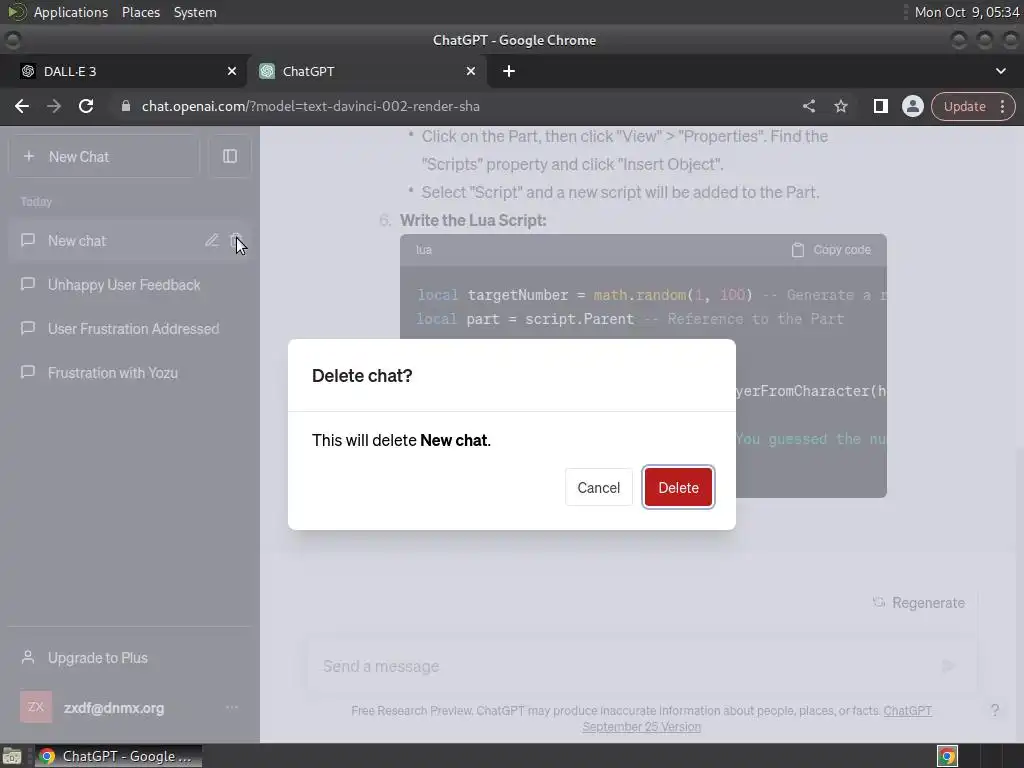
Task: Click the help question mark icon
Action: click(x=995, y=711)
